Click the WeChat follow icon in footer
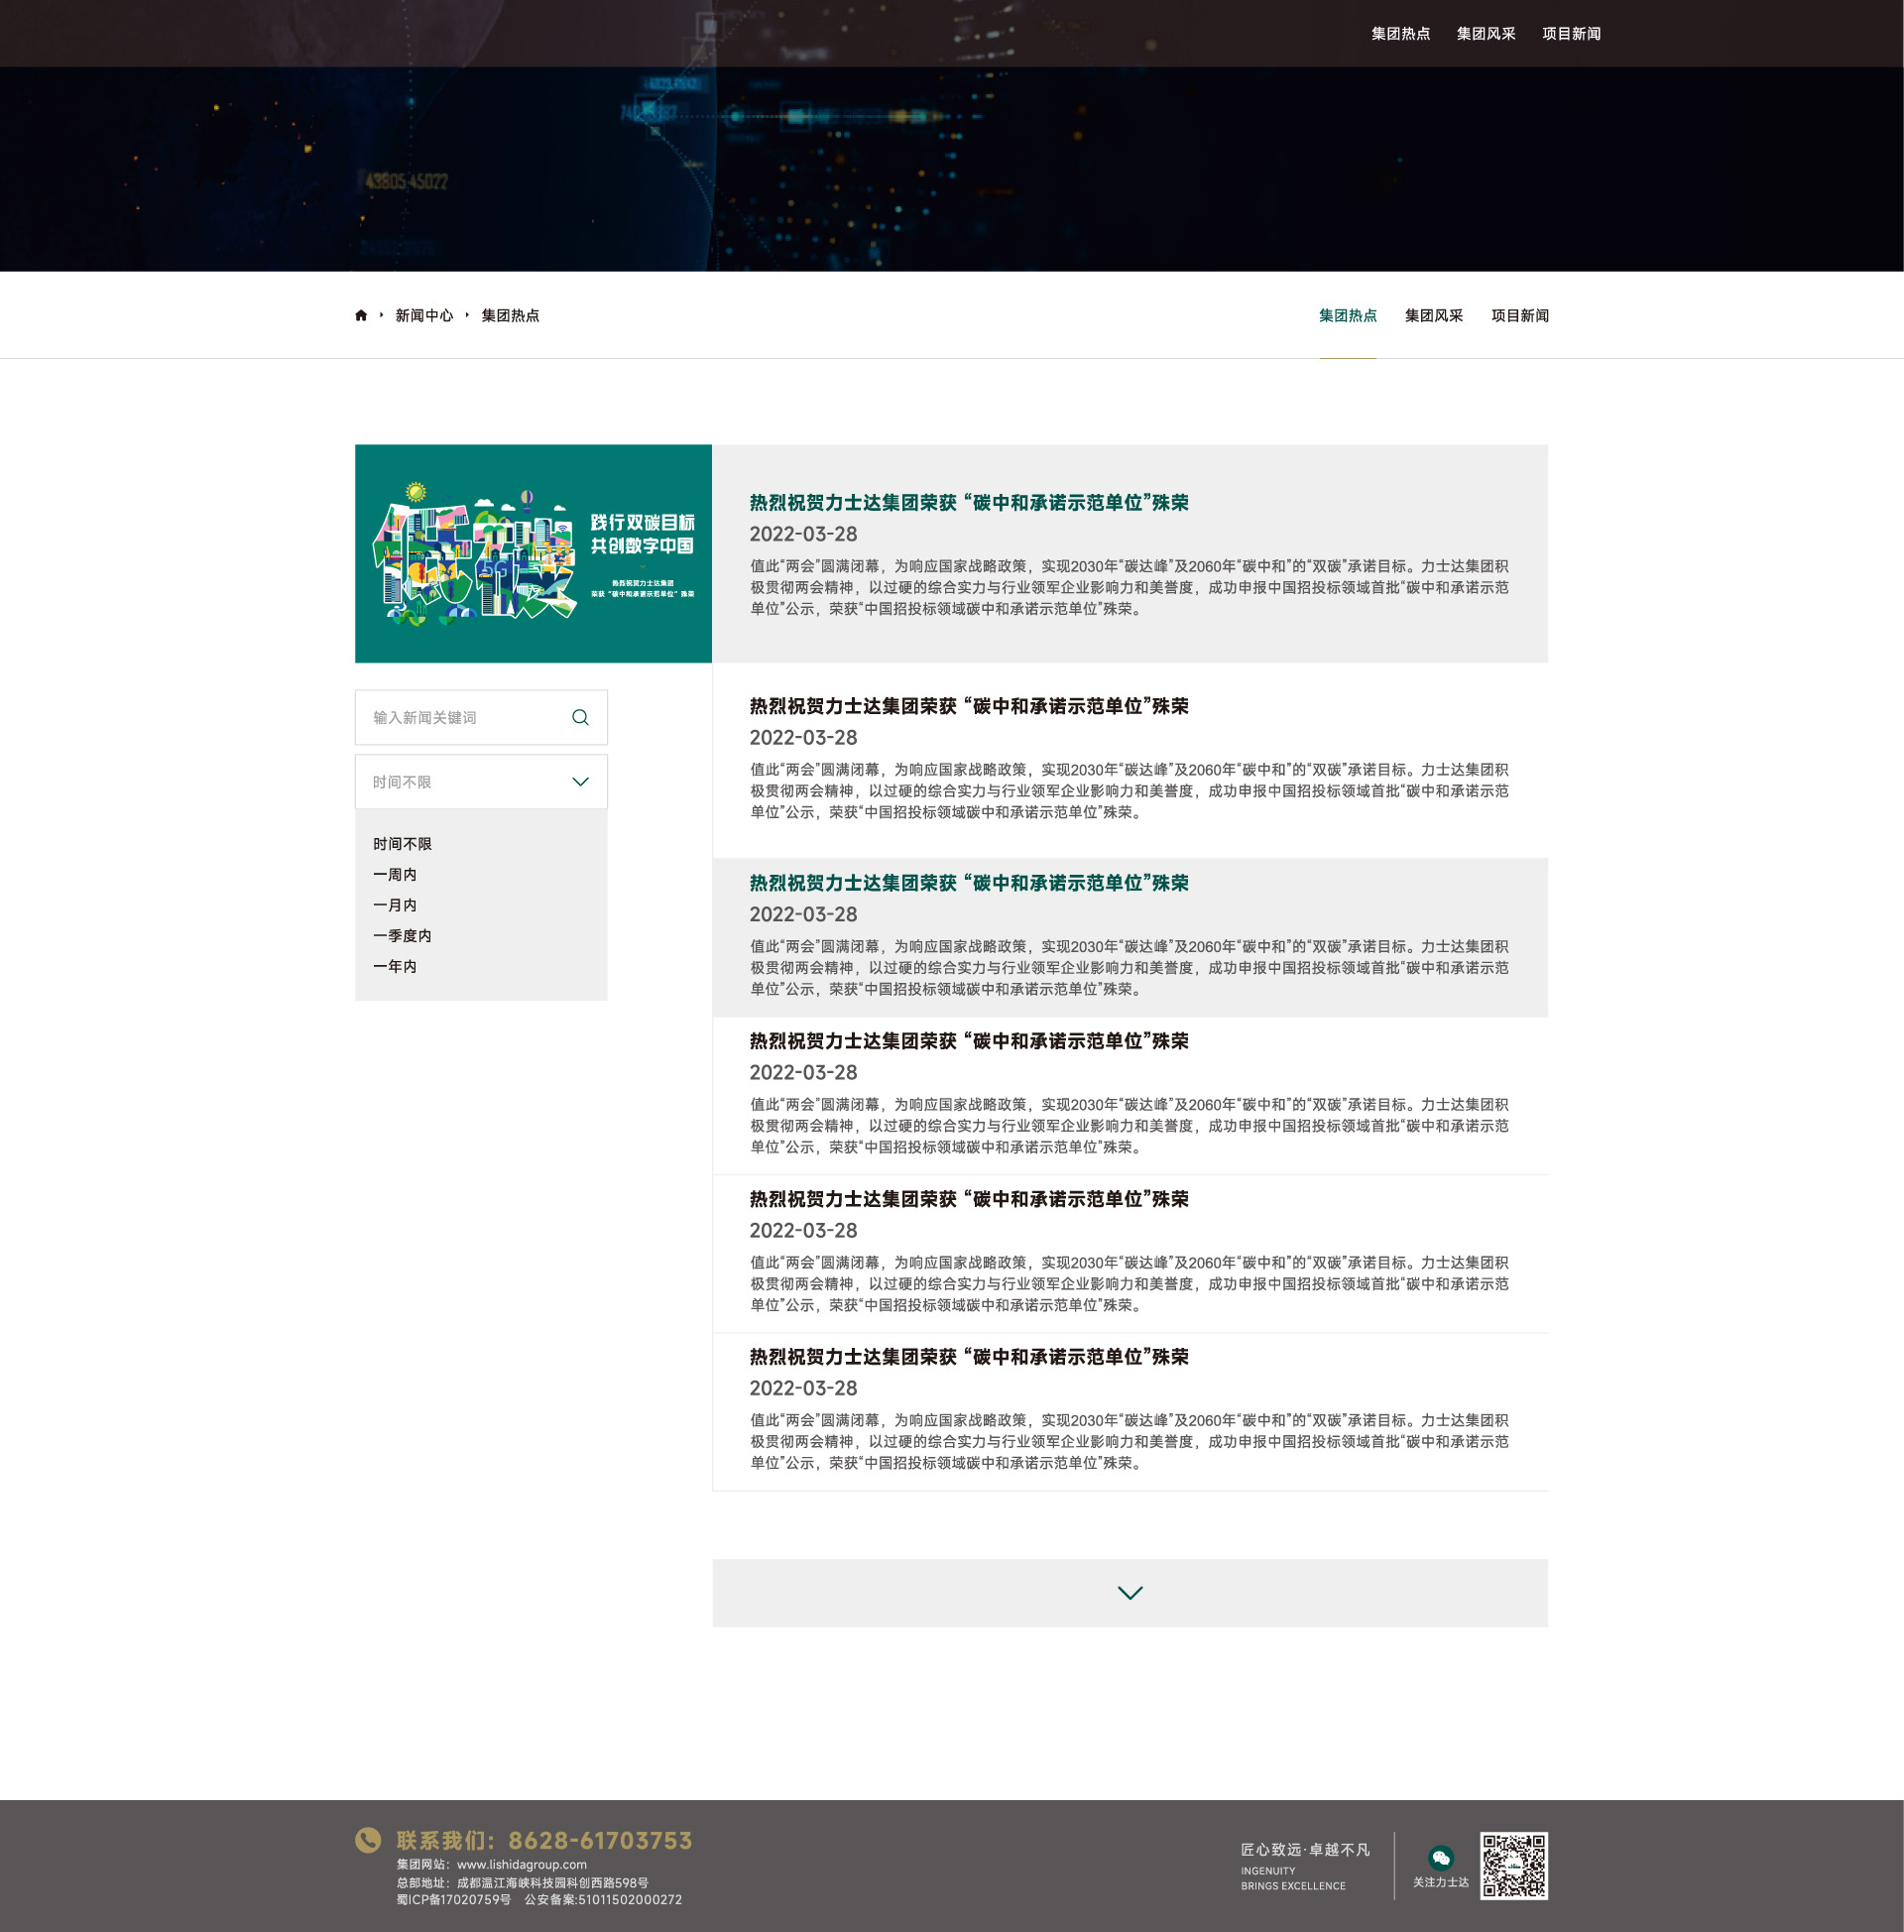Viewport: 1904px width, 1932px height. point(1441,1858)
